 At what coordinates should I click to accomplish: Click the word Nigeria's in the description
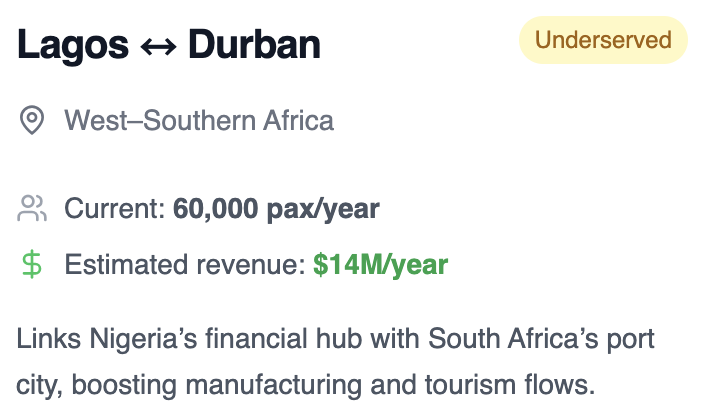point(143,339)
